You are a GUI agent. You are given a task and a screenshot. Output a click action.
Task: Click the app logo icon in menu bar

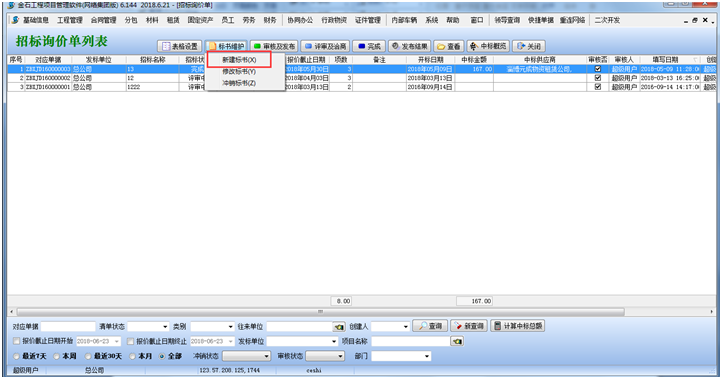[x=16, y=20]
